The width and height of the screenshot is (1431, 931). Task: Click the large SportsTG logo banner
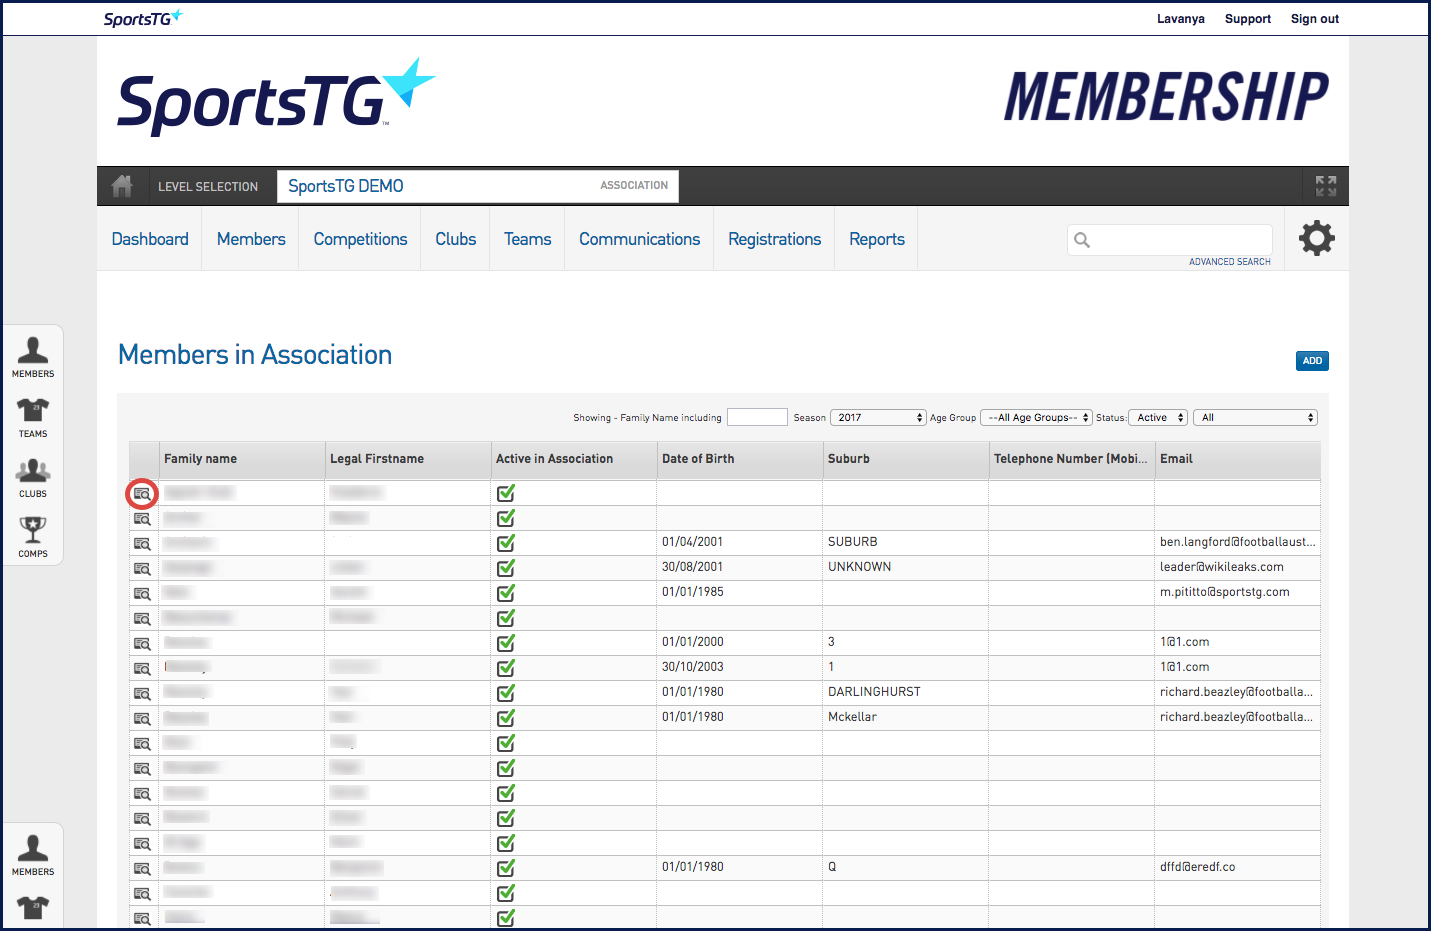click(x=276, y=97)
